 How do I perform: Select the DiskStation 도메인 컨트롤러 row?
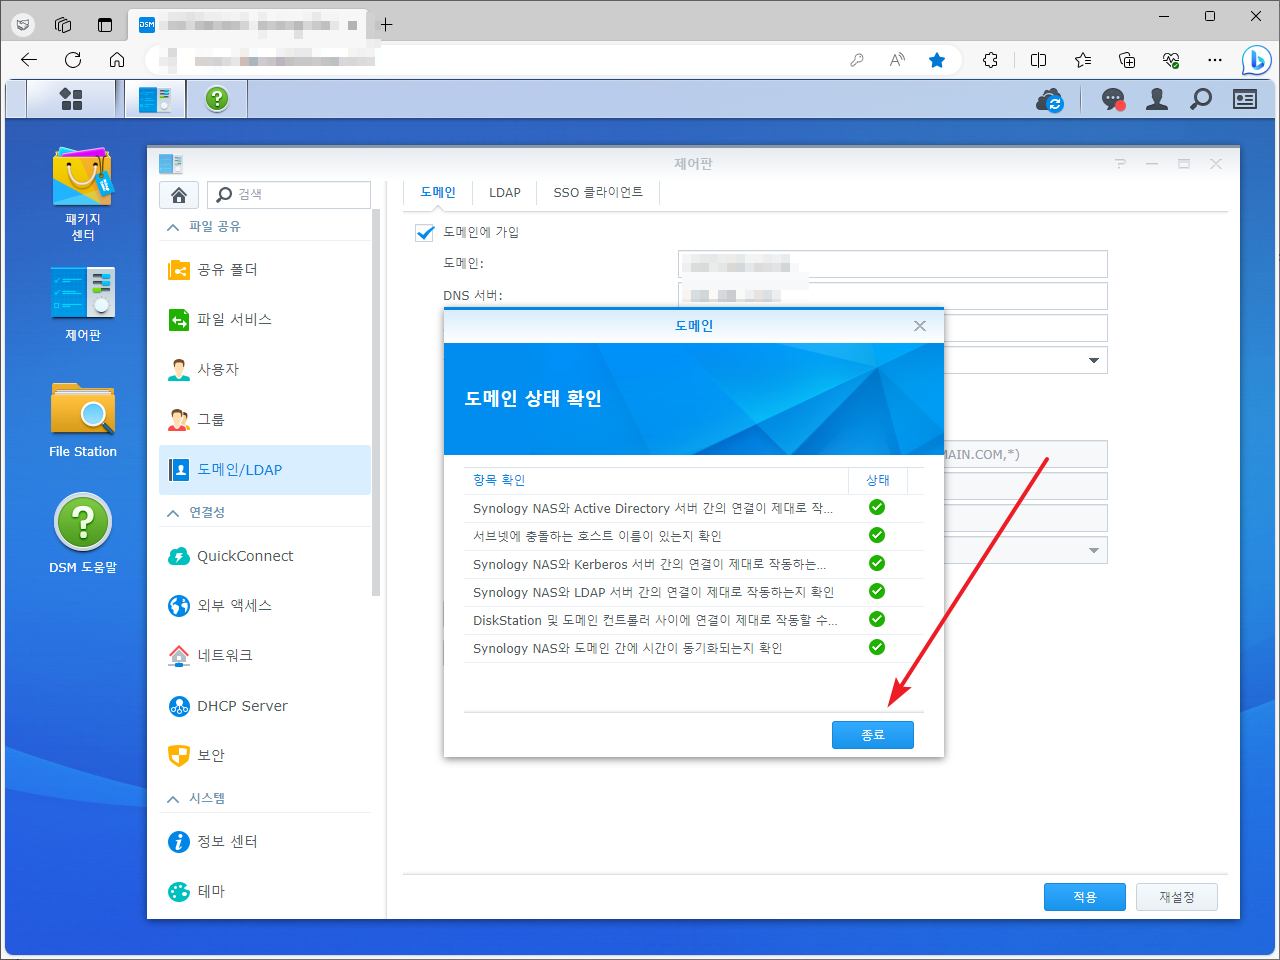[694, 620]
